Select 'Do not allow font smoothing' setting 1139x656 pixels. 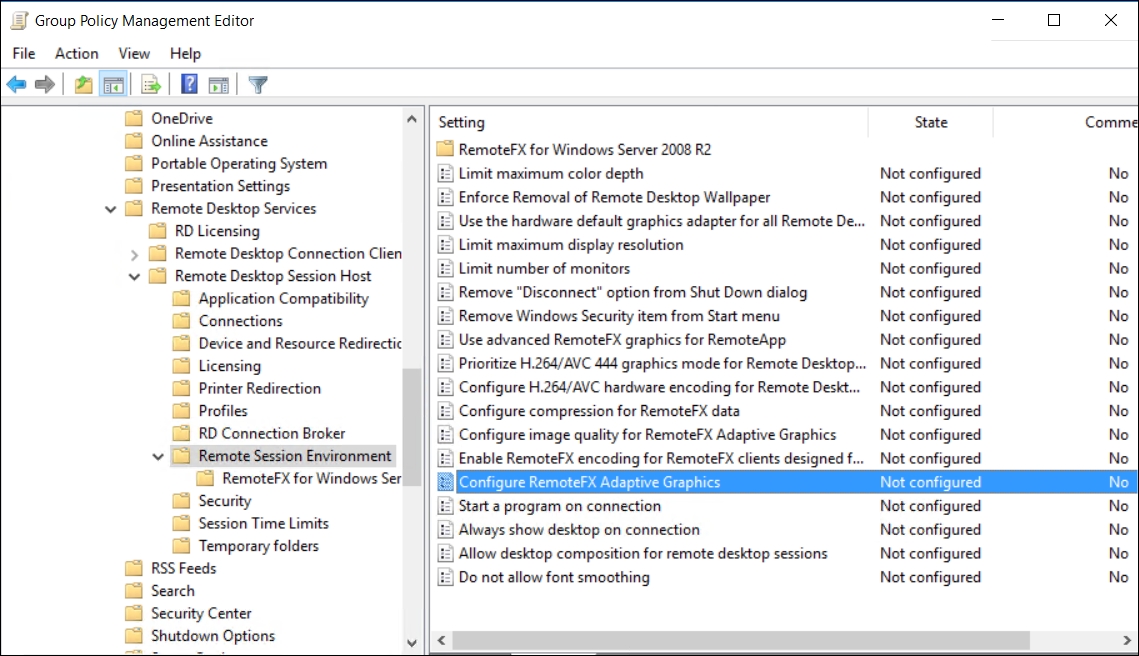click(x=553, y=577)
